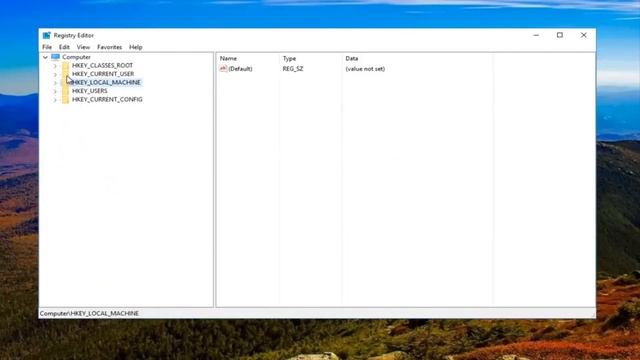Viewport: 640px width, 360px height.
Task: Open the Help menu
Action: point(136,47)
